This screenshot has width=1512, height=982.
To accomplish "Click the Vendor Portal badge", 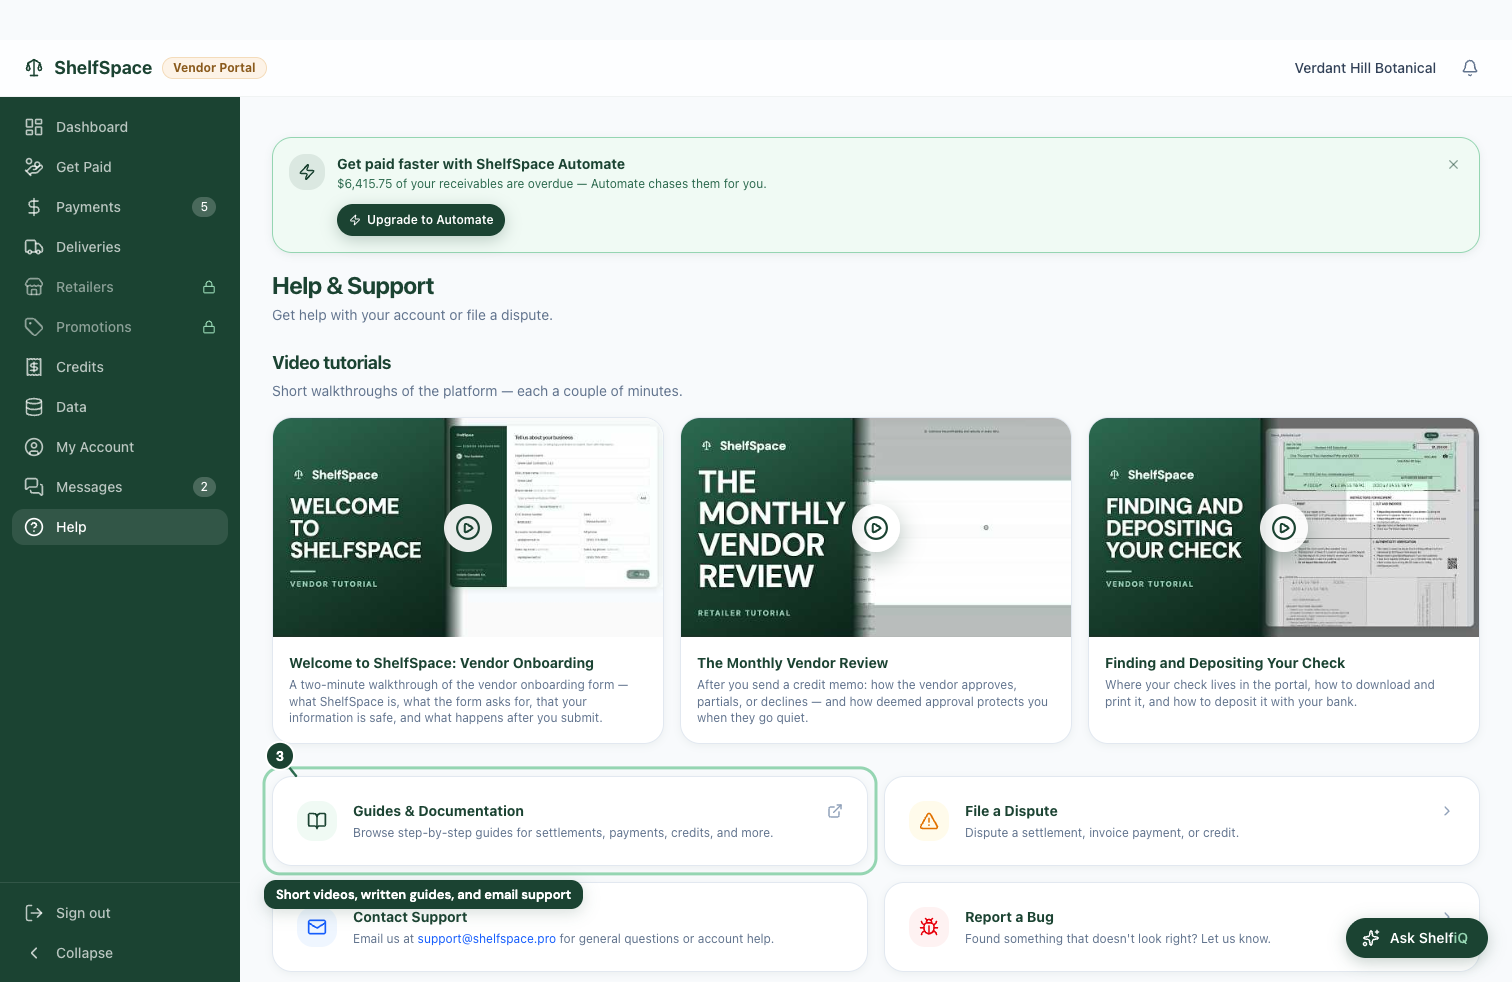I will (x=214, y=68).
